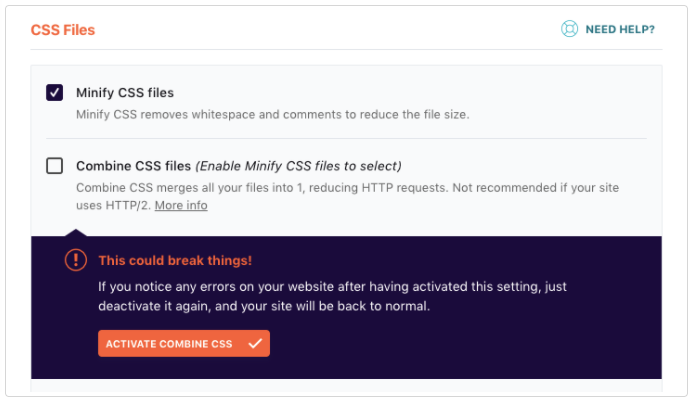The height and width of the screenshot is (402, 694).
Task: Enable the Combine CSS files checkbox
Action: 54,166
